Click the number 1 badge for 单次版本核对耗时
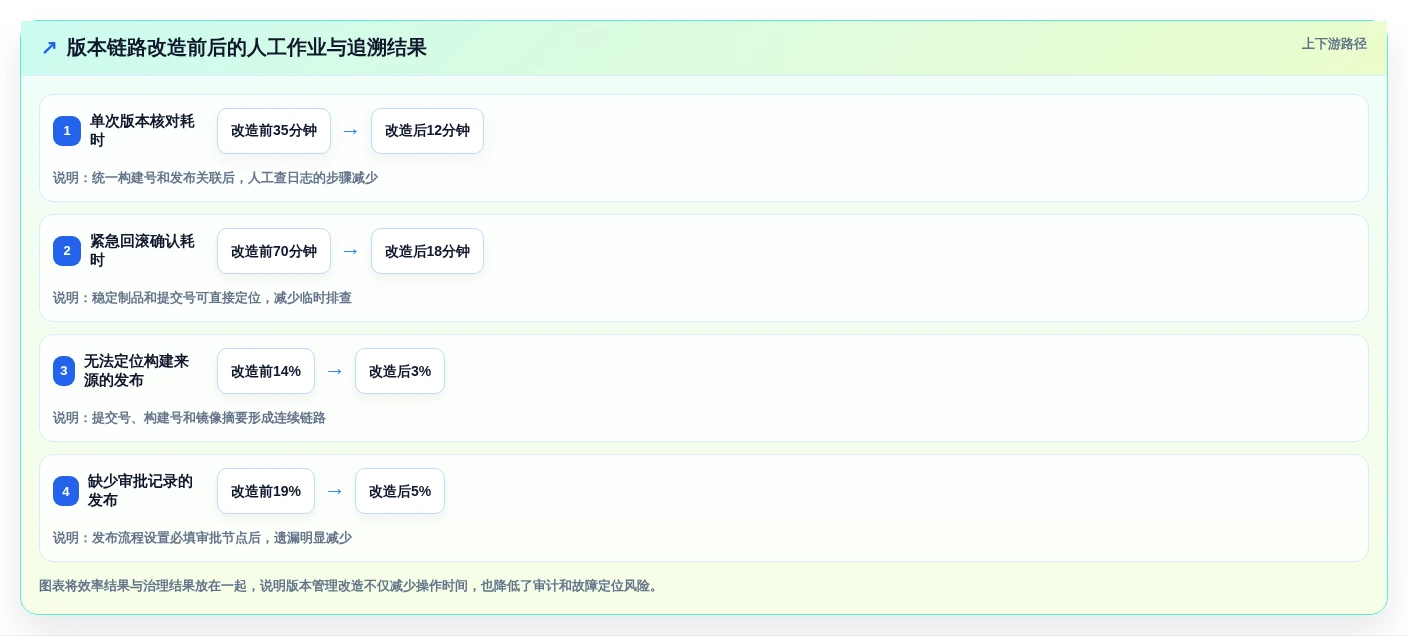1408x636 pixels. [x=67, y=131]
